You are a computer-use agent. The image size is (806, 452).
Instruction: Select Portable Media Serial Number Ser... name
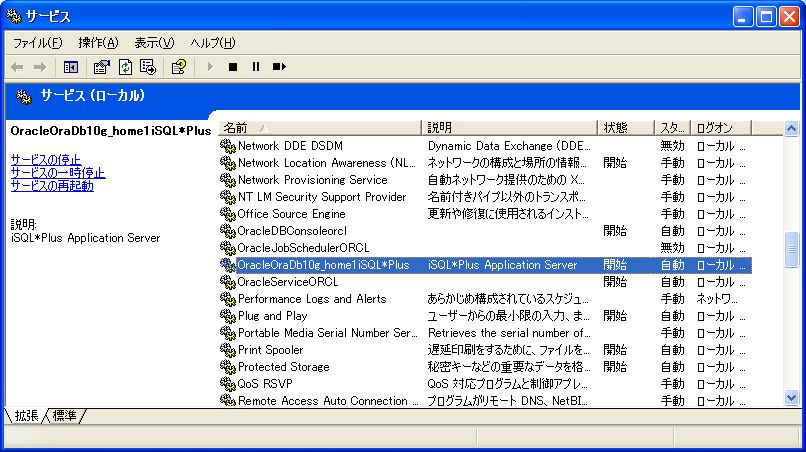pos(327,333)
